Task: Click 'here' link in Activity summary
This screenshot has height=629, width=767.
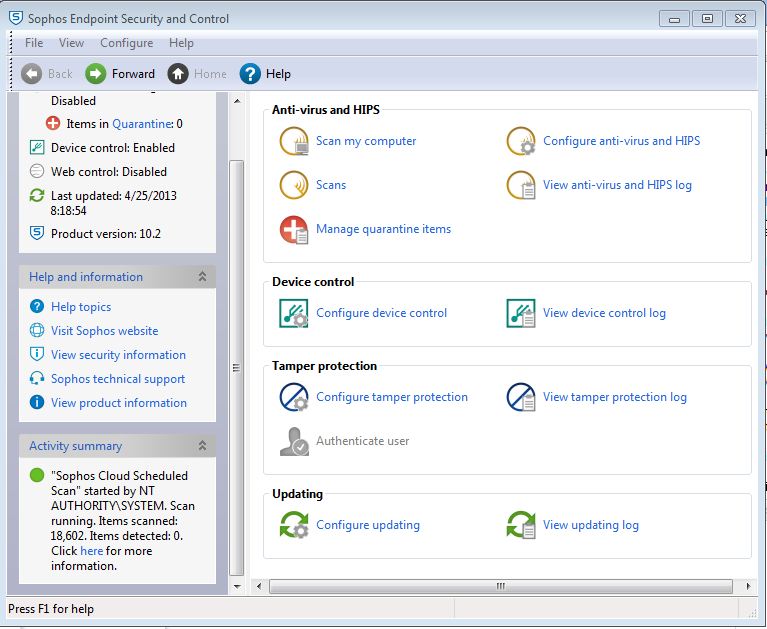Action: 91,551
